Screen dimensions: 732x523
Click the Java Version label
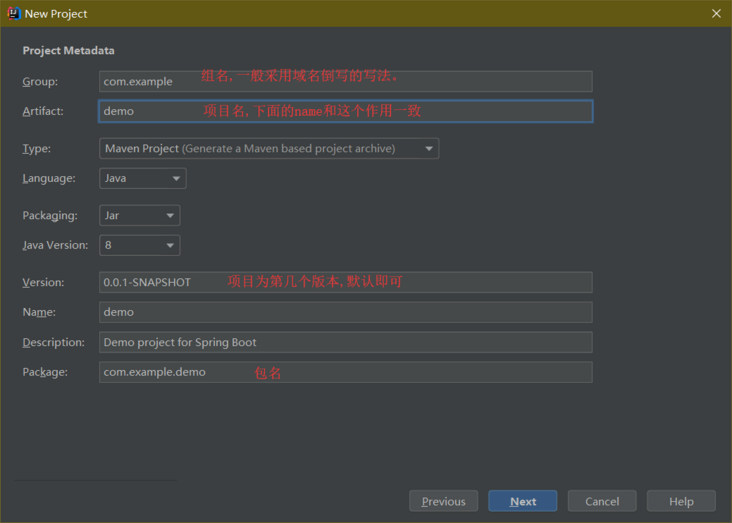pos(55,245)
